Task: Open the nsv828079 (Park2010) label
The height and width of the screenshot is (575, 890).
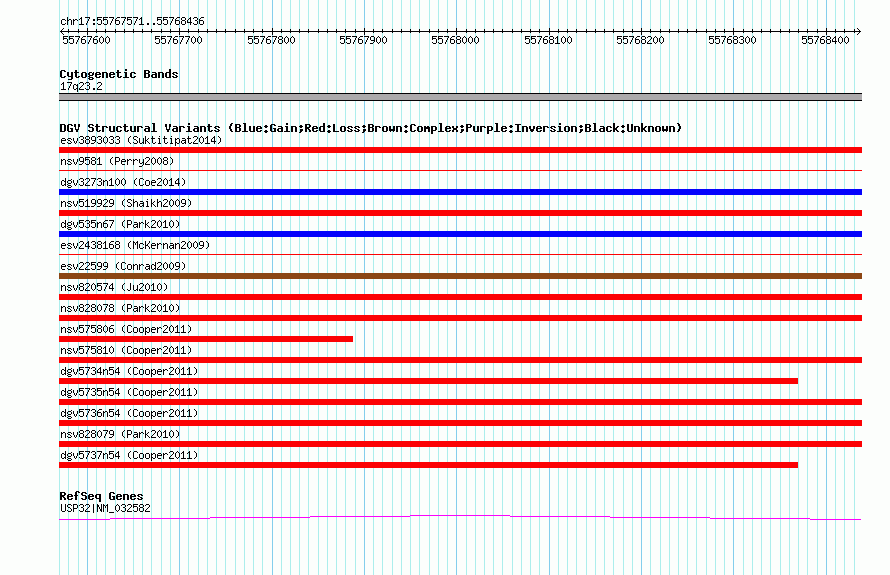Action: (120, 434)
